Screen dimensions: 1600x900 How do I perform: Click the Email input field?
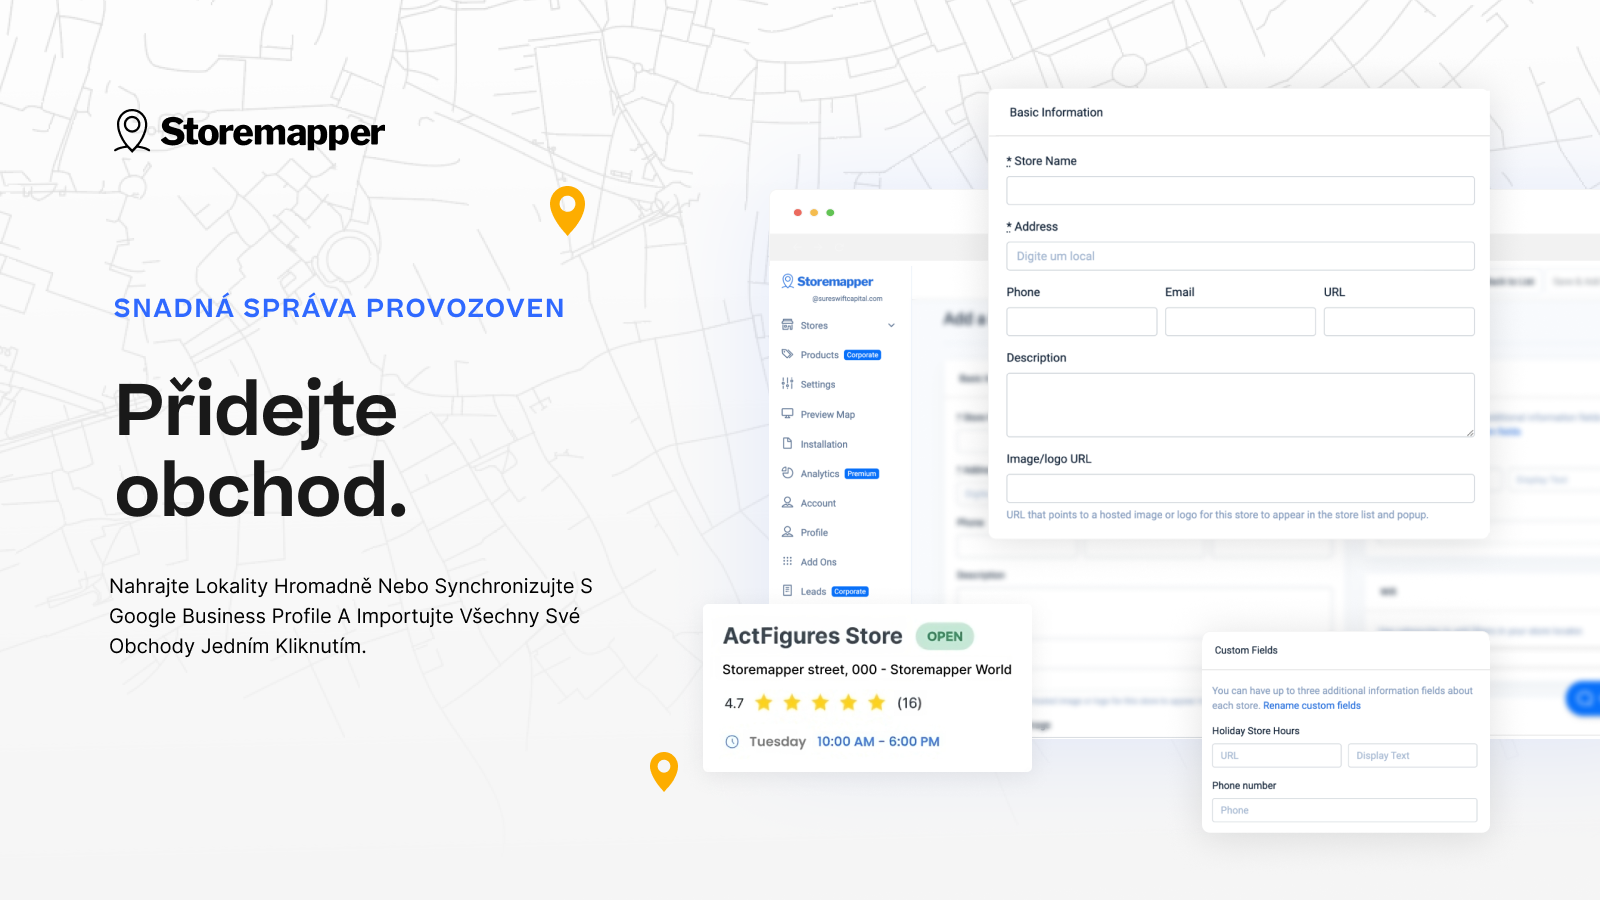point(1240,322)
